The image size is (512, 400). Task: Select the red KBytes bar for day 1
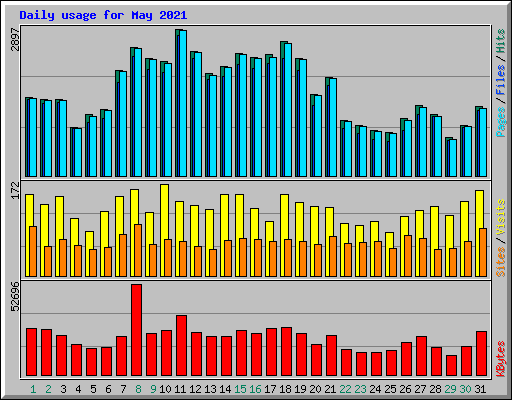click(x=31, y=352)
